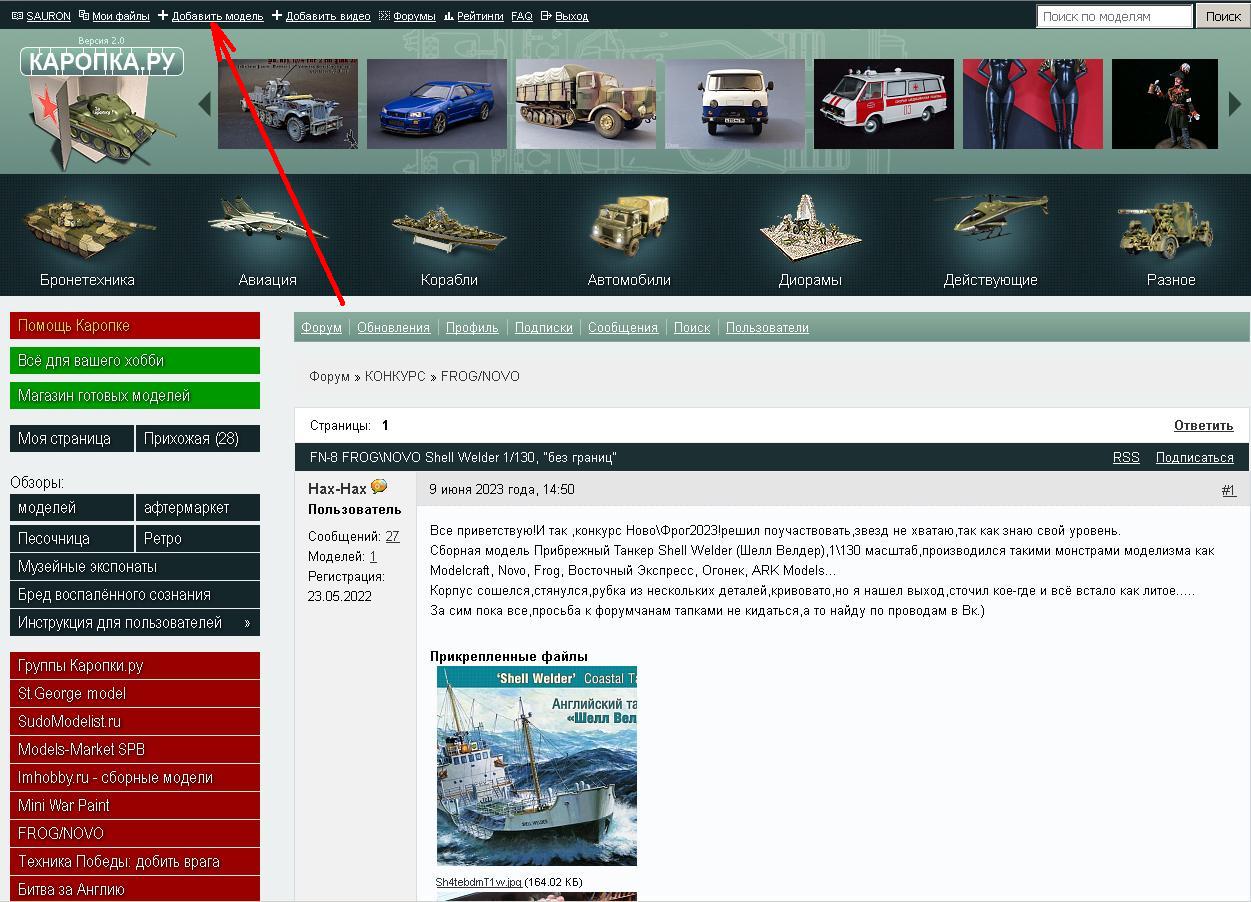This screenshot has height=902, width=1251.
Task: Subscribe to the thread via Подписаться
Action: point(1194,457)
